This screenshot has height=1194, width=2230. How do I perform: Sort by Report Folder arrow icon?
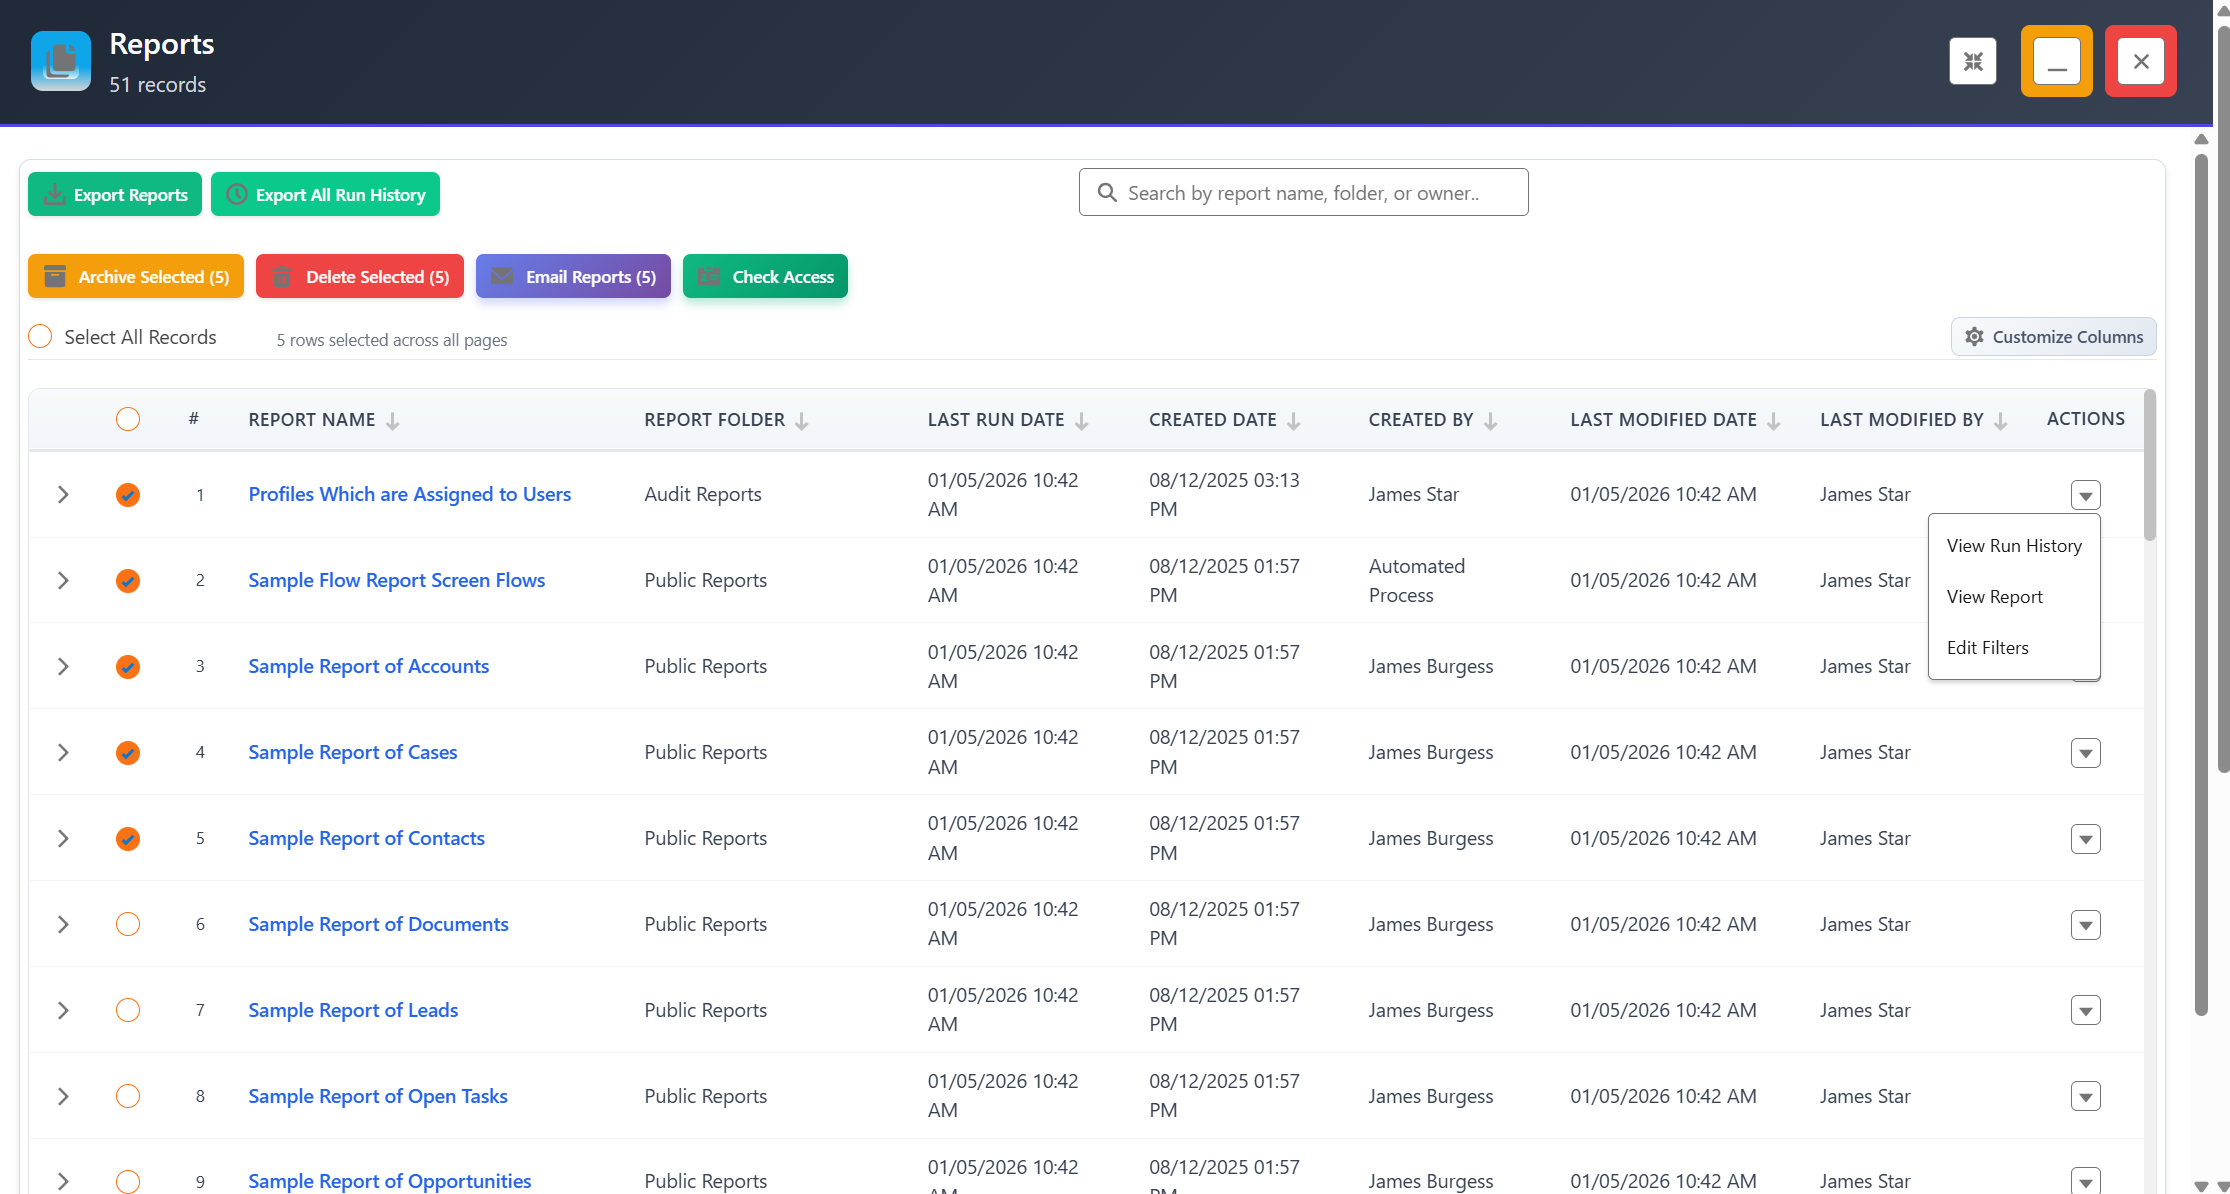click(802, 421)
